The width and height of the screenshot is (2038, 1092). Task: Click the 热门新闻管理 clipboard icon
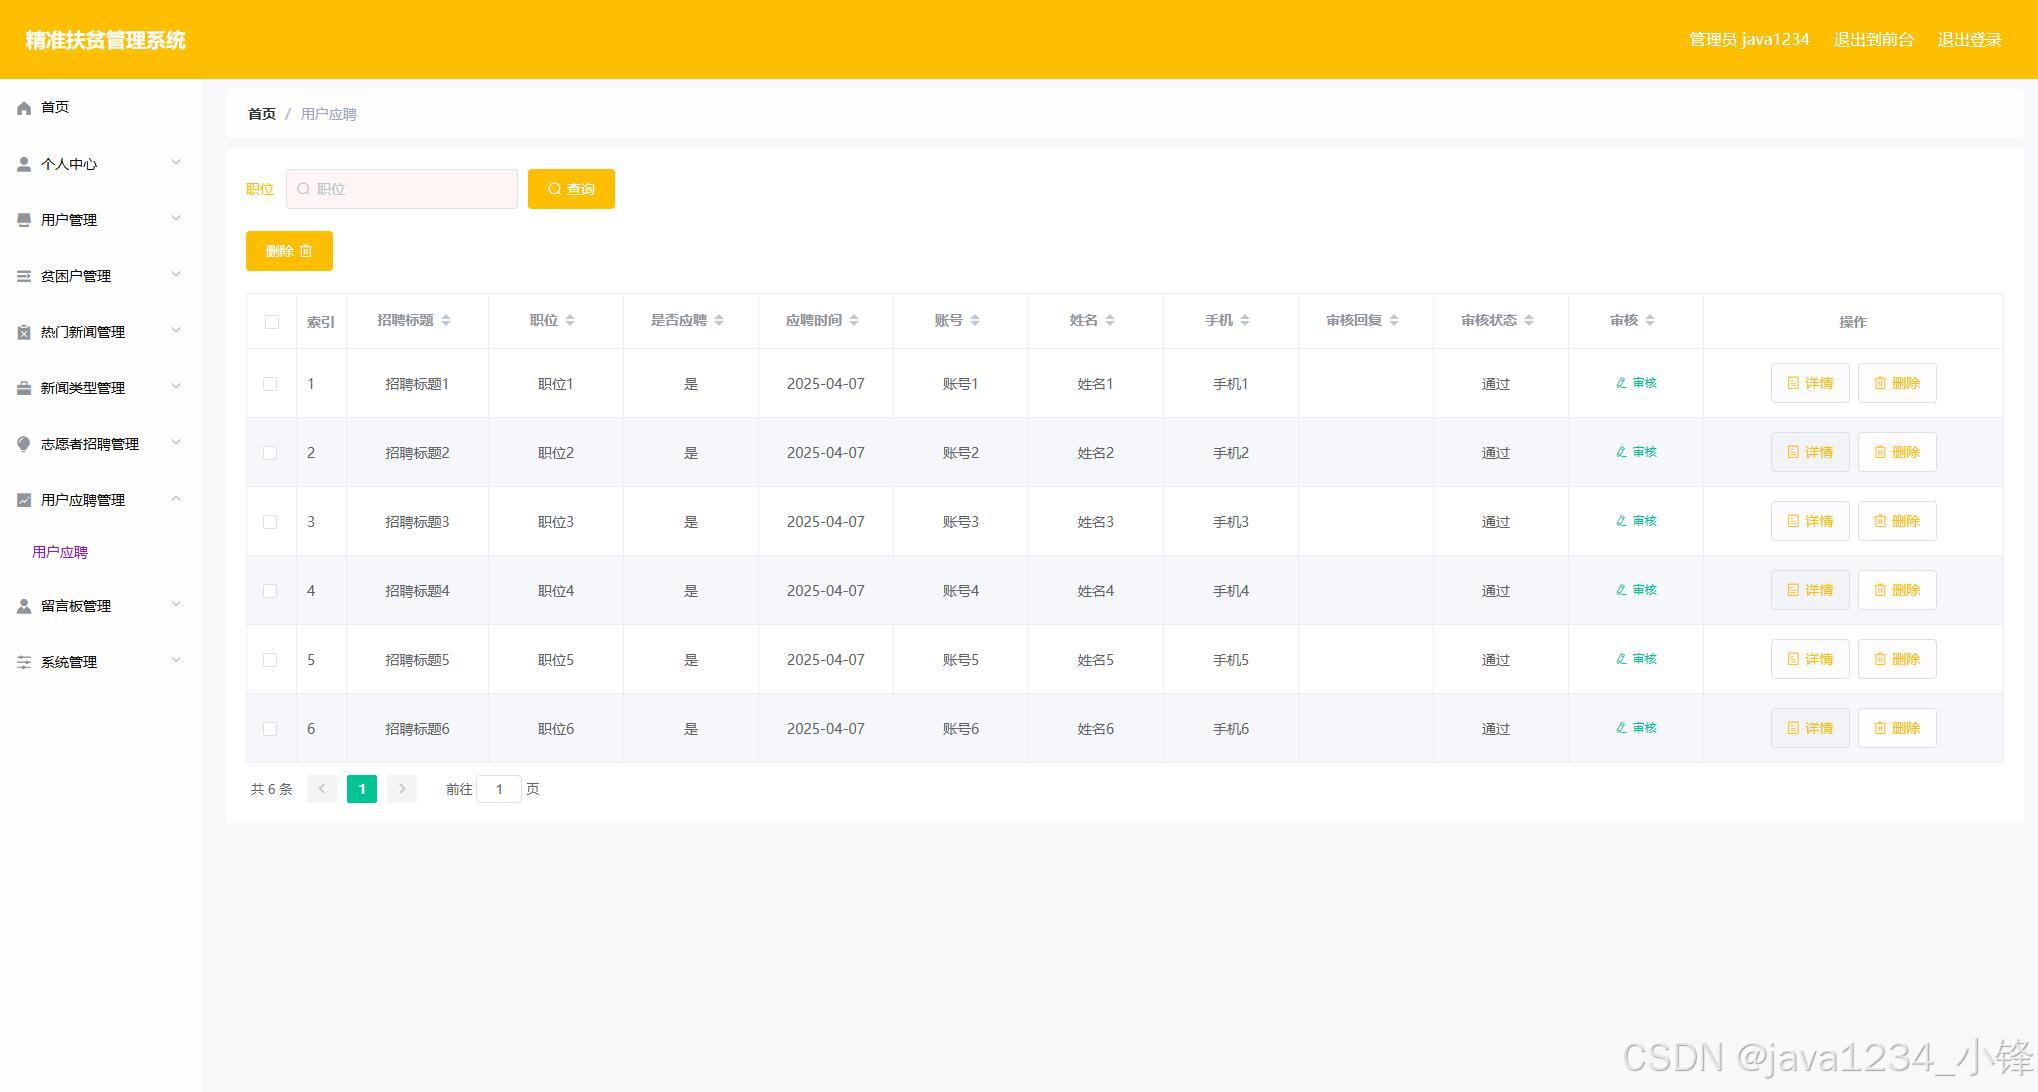click(24, 332)
